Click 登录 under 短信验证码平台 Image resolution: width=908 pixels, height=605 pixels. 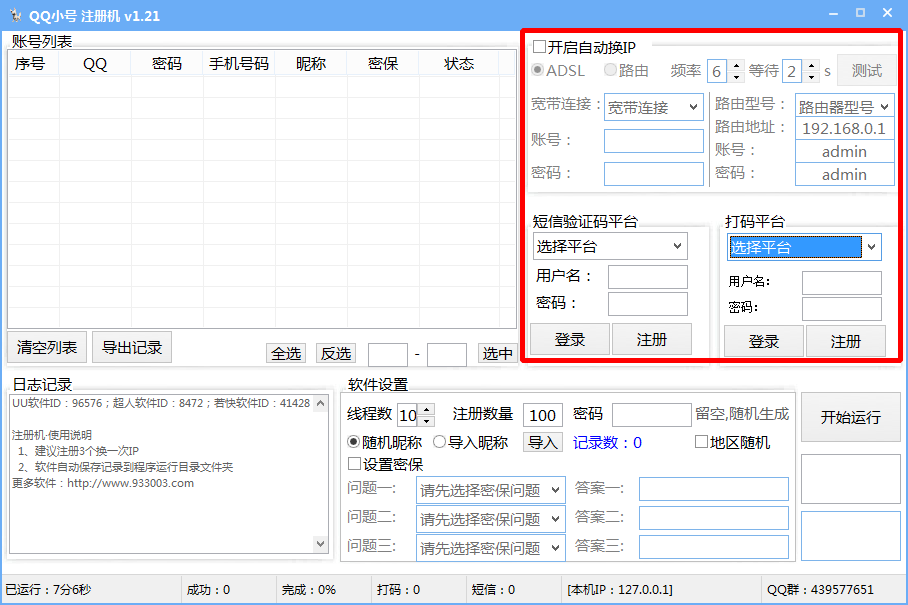click(x=570, y=339)
